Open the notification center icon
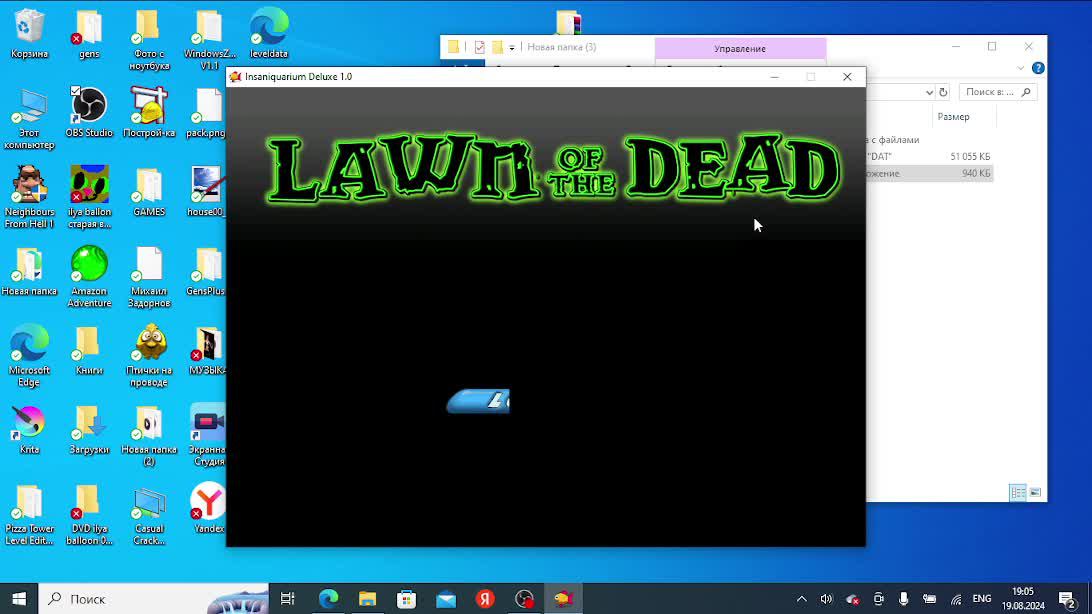 (1067, 599)
